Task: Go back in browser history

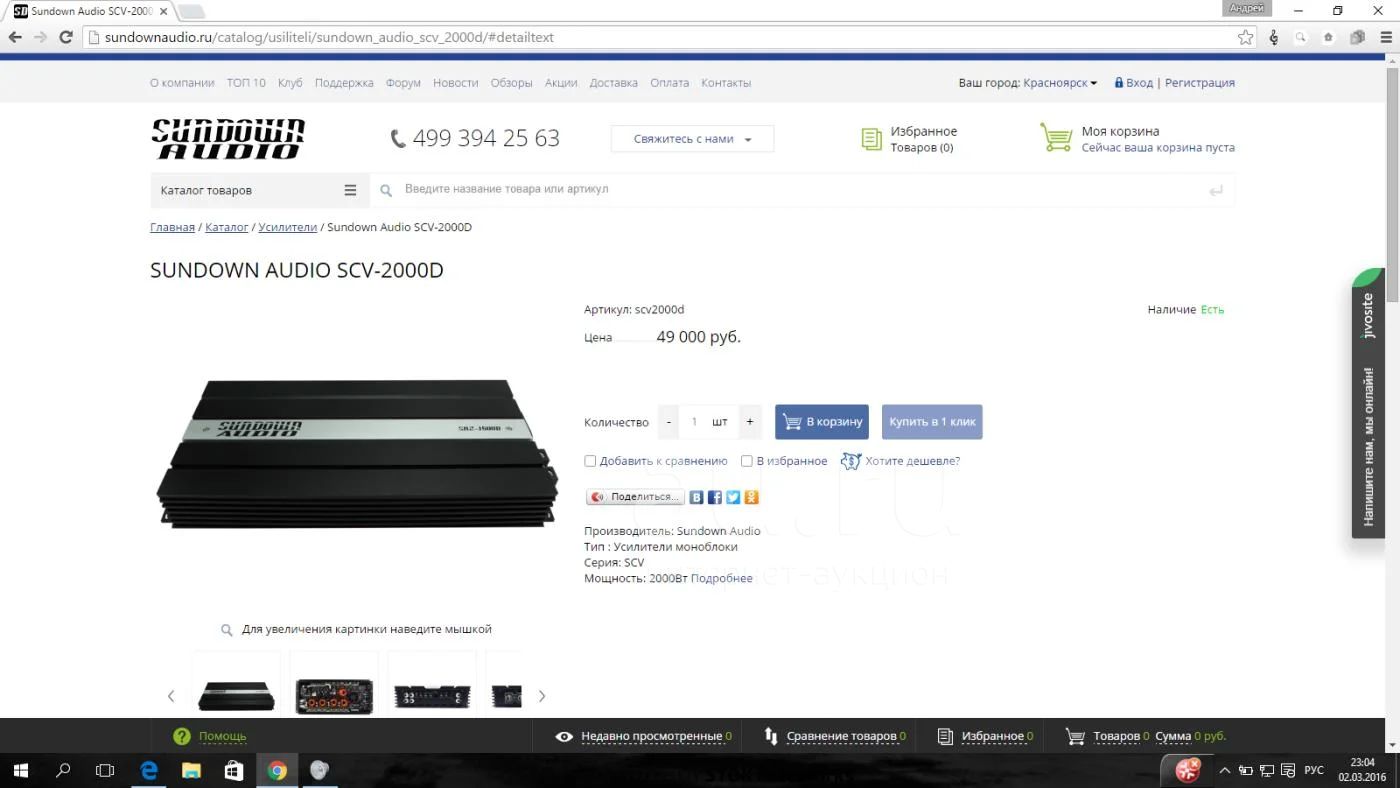Action: (15, 37)
